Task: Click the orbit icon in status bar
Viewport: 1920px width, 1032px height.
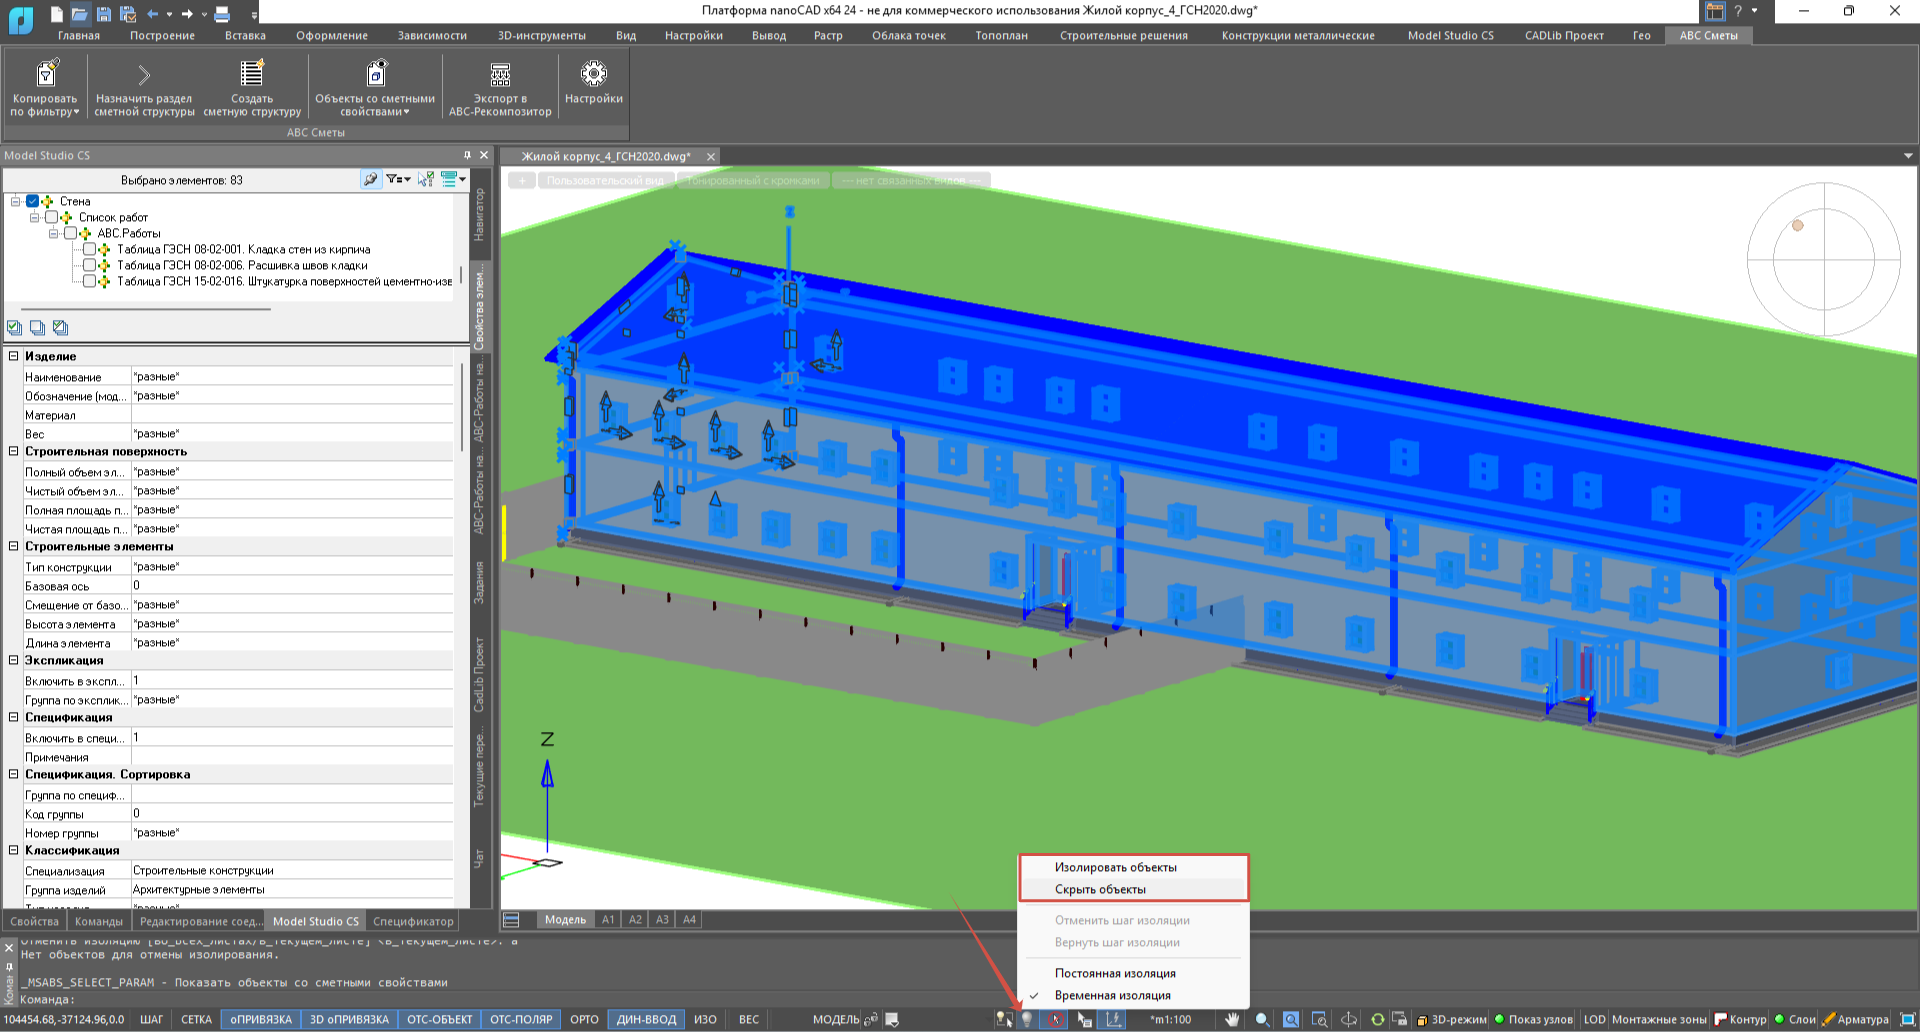Action: (x=1349, y=1019)
